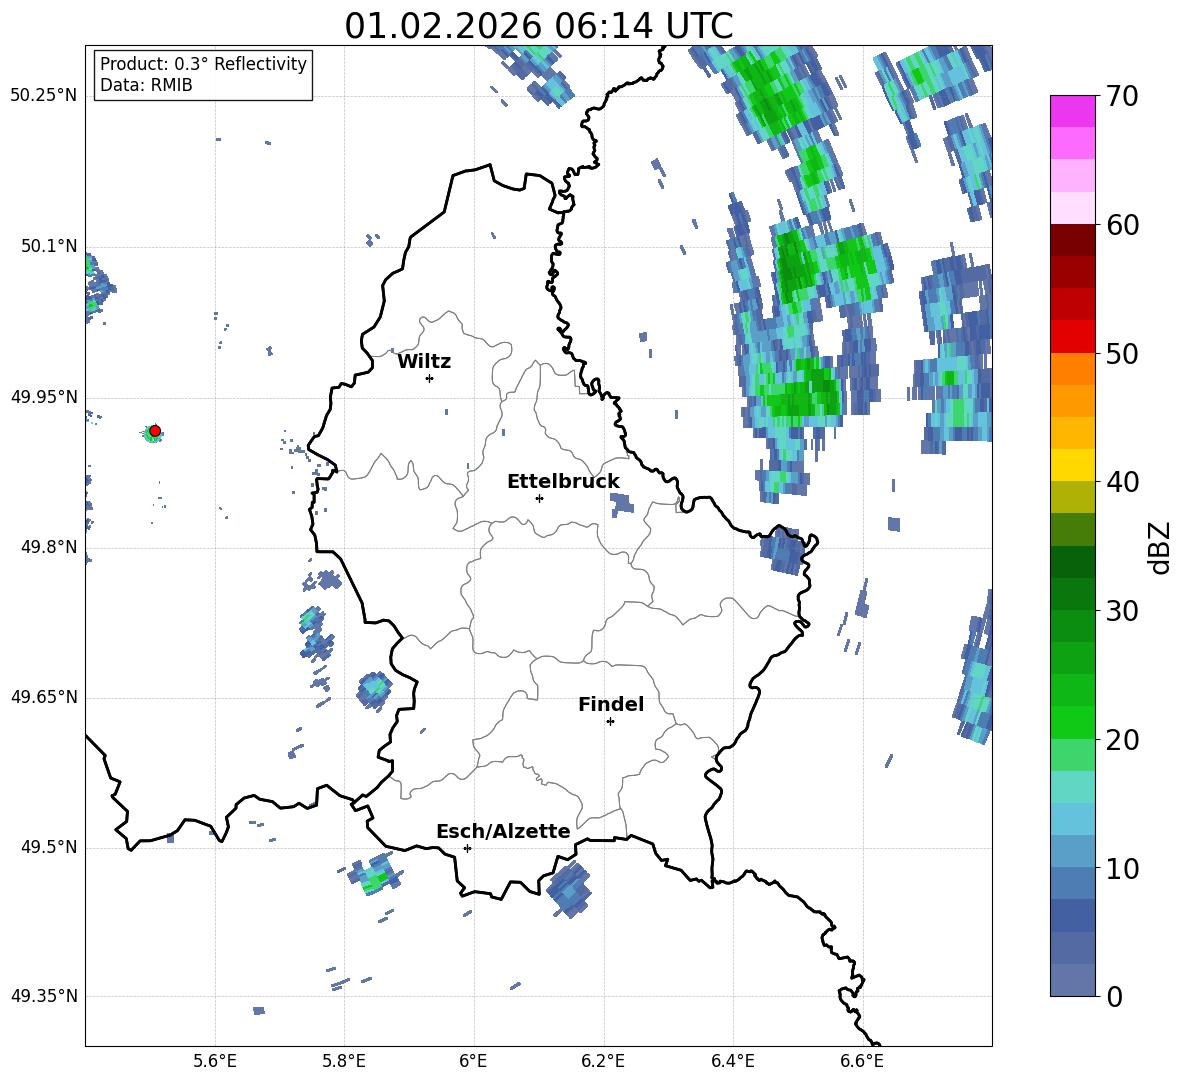Click the Data: RMIB text
Viewport: 1184px width, 1081px height.
pyautogui.click(x=146, y=85)
